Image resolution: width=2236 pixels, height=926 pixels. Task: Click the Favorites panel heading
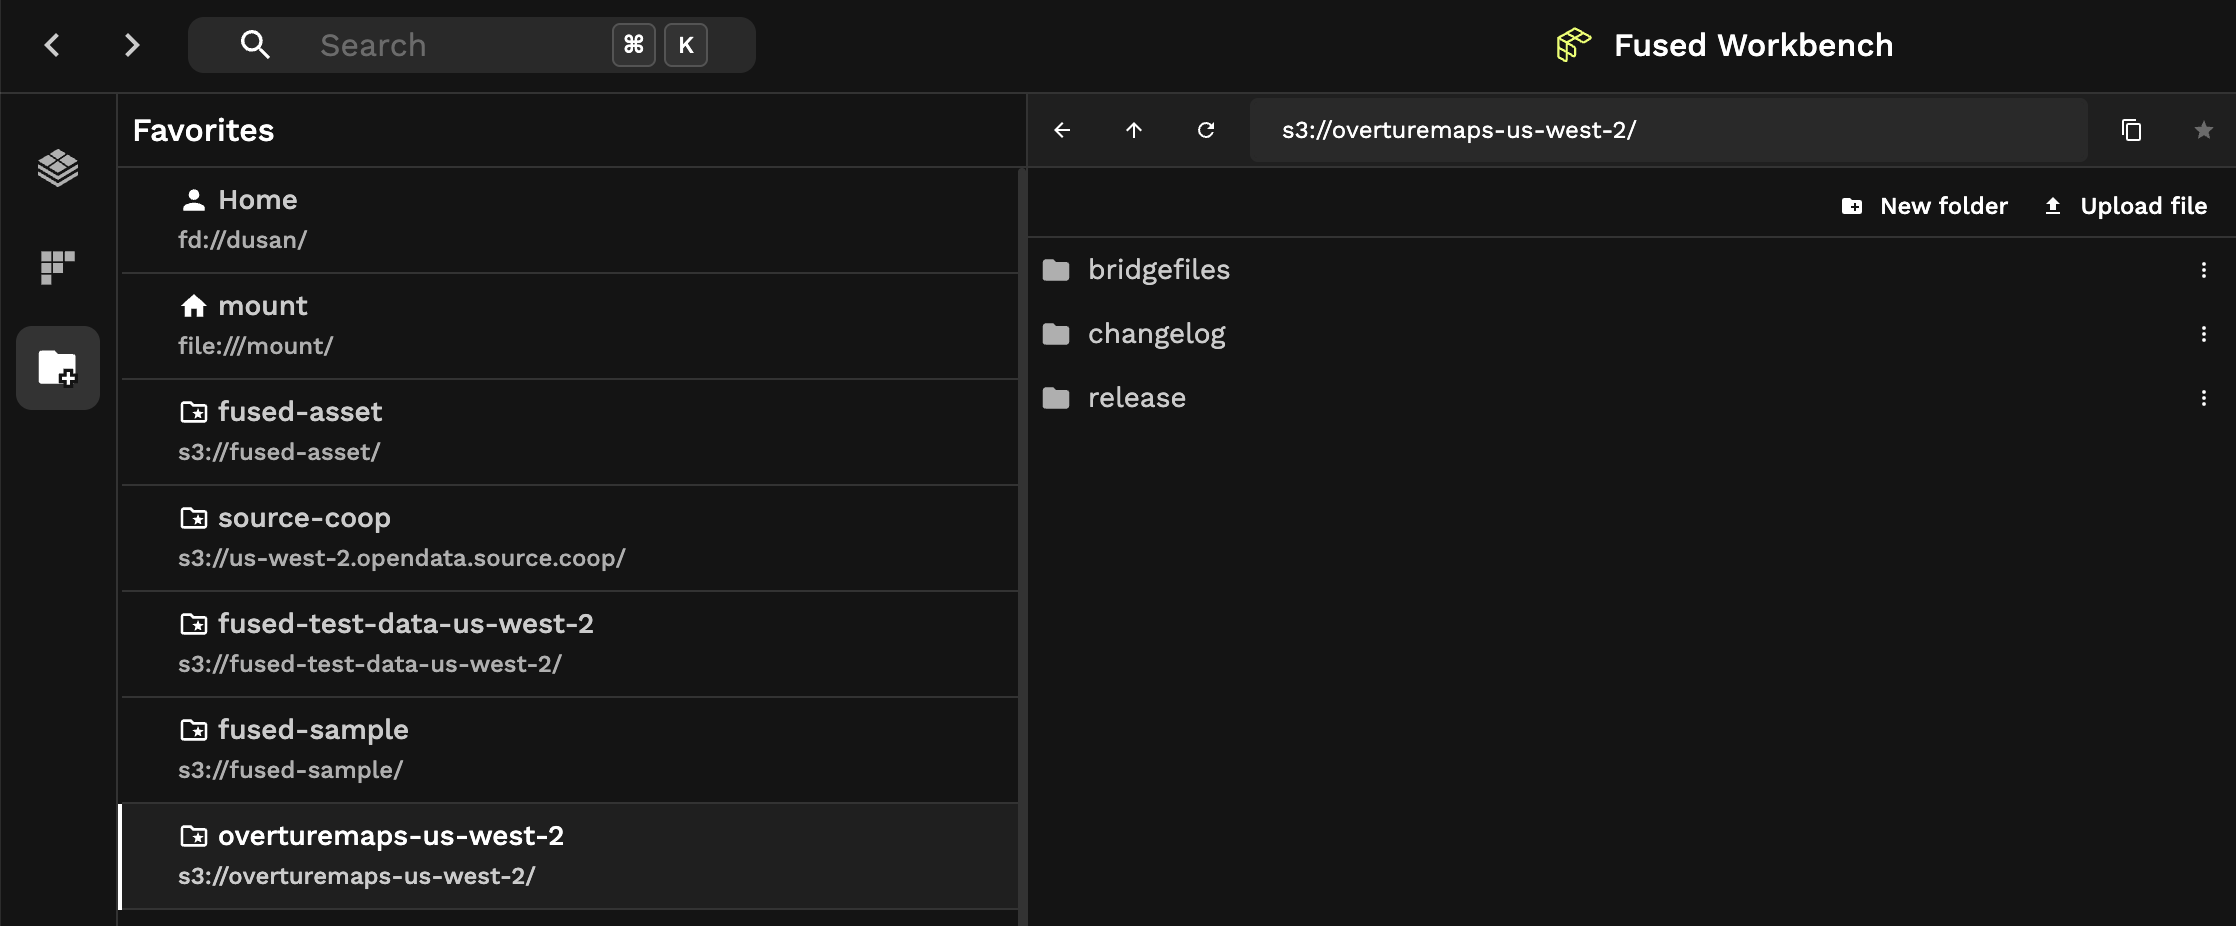tap(203, 130)
